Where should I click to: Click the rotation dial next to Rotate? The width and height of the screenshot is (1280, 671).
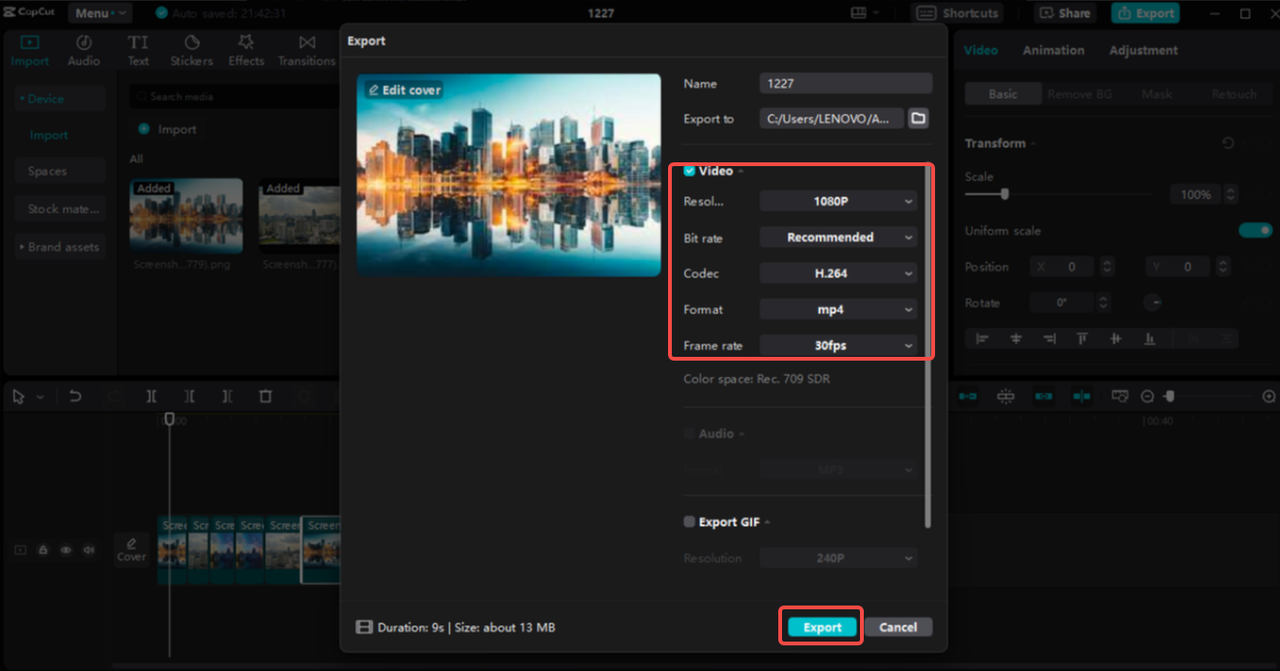coord(1153,302)
